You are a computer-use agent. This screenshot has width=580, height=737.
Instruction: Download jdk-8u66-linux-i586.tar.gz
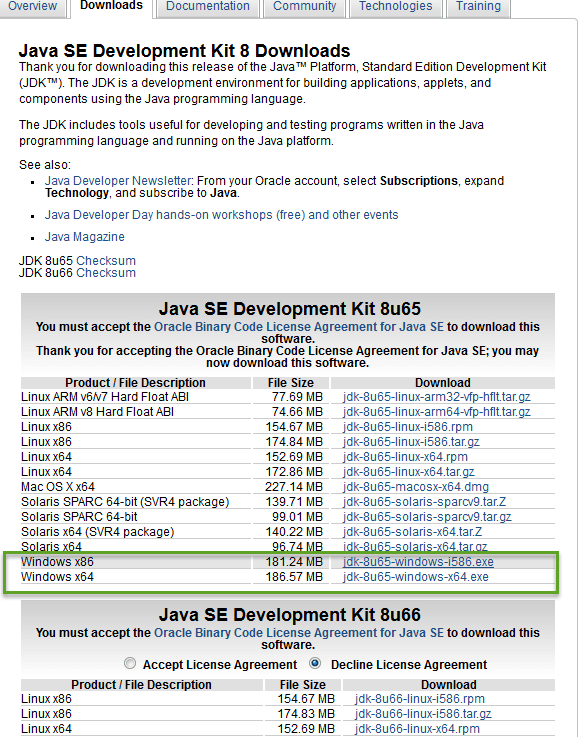point(423,714)
